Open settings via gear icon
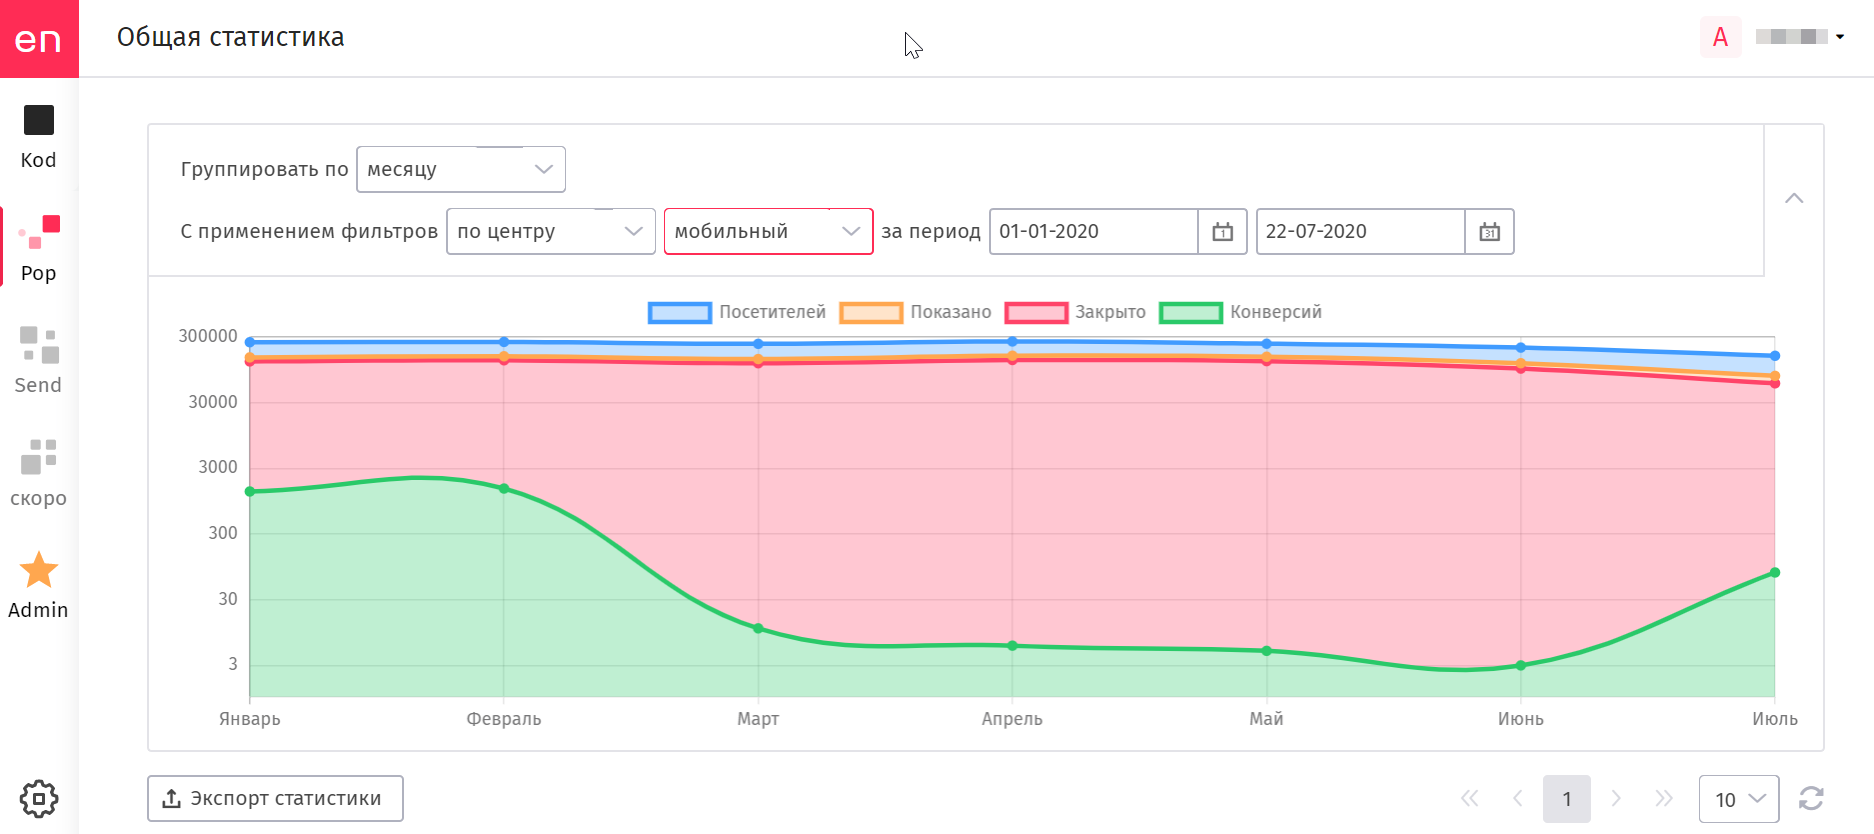The width and height of the screenshot is (1874, 834). (x=39, y=799)
